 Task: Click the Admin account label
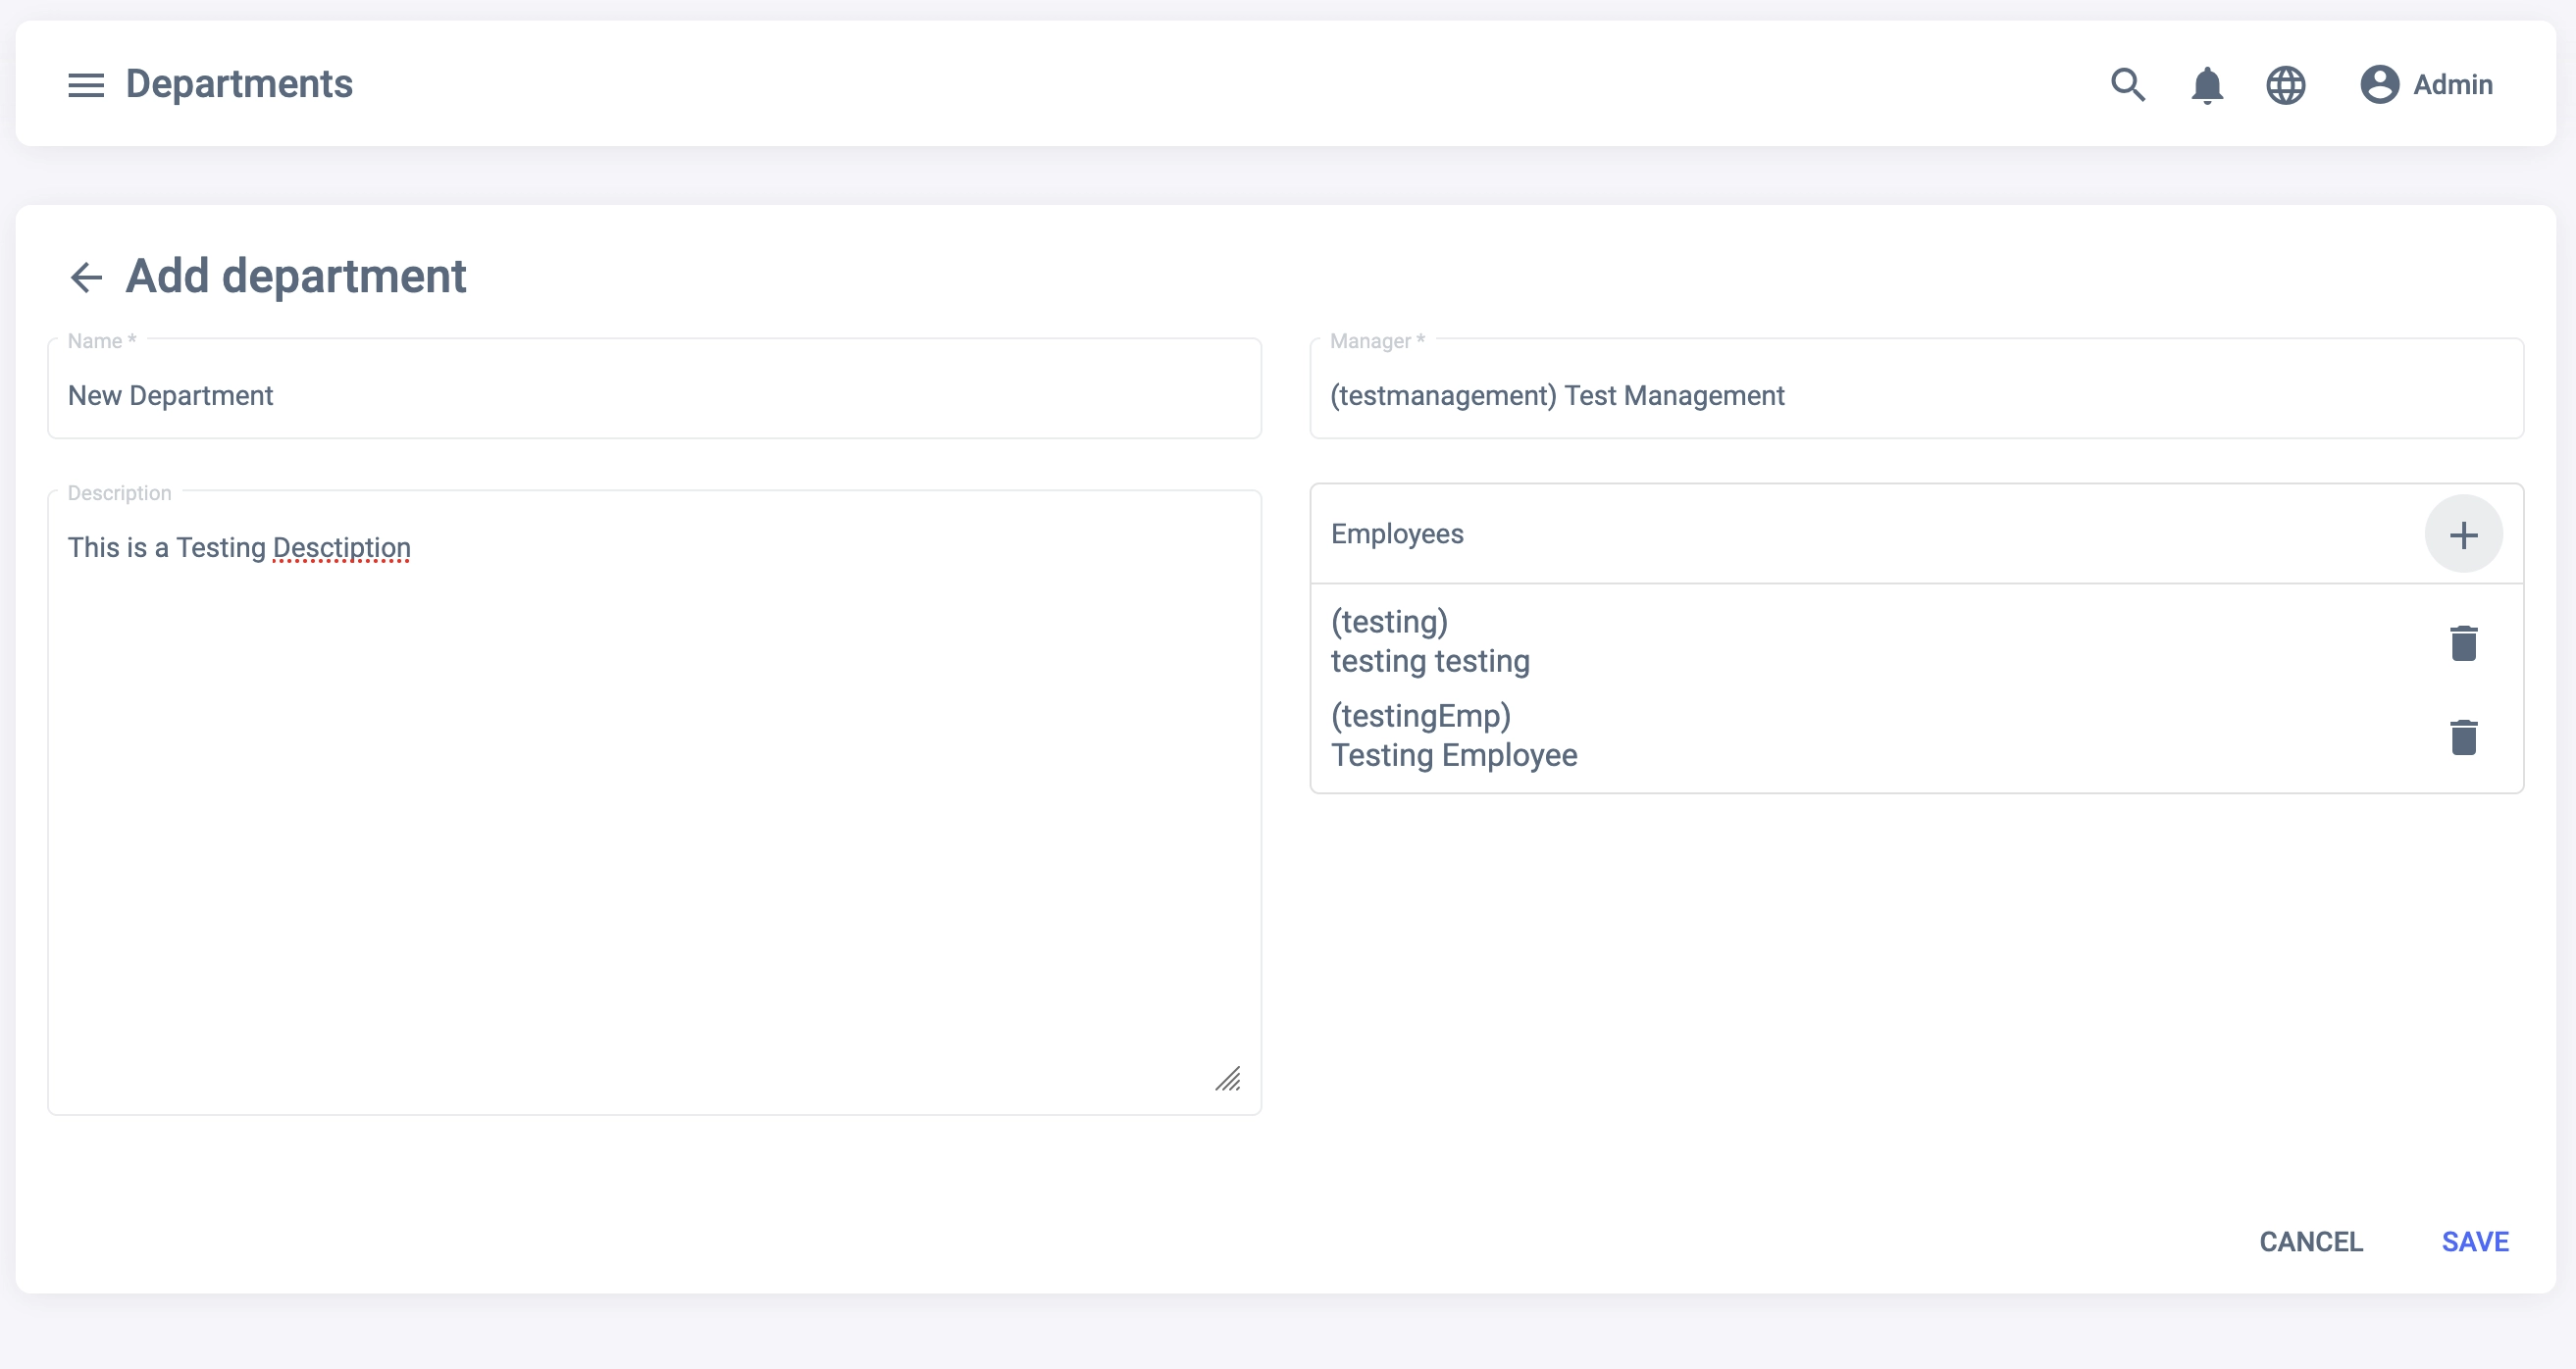point(2452,85)
